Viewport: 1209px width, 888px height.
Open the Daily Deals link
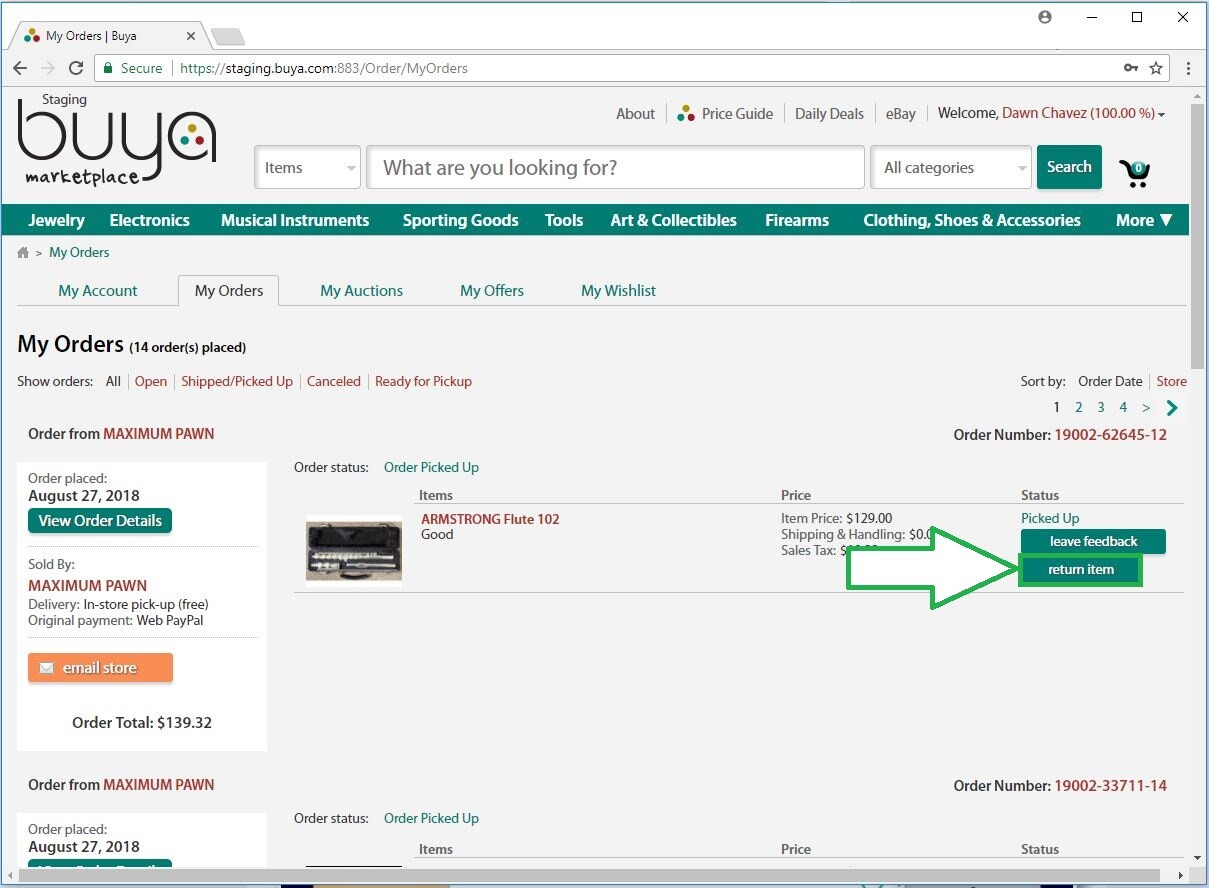pyautogui.click(x=829, y=113)
